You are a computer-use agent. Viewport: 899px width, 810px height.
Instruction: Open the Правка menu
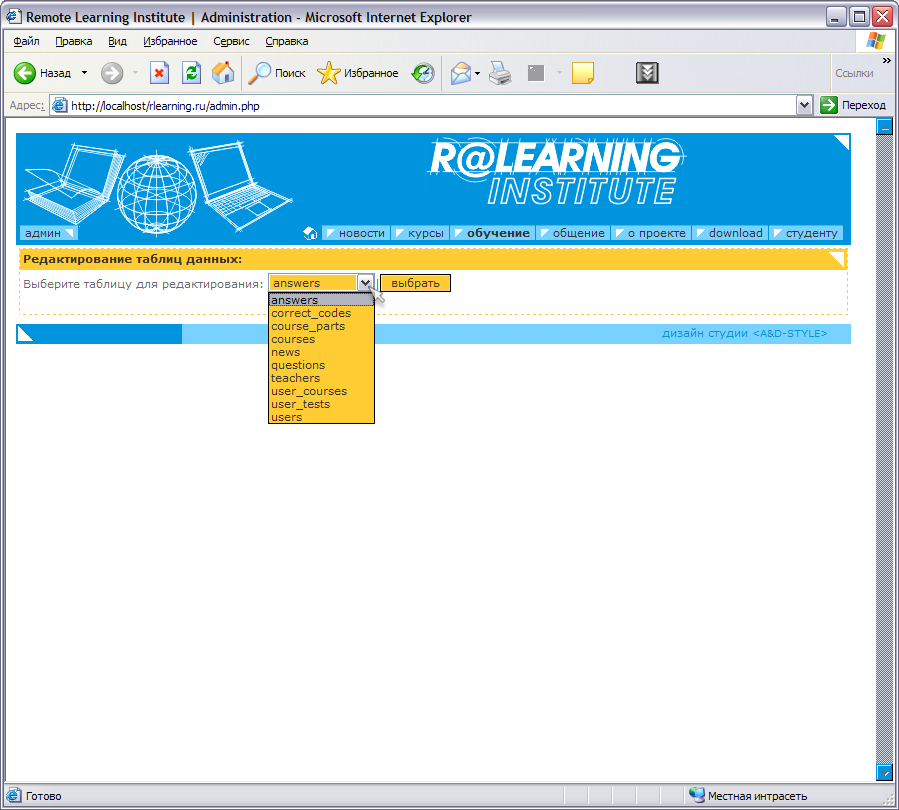[73, 41]
